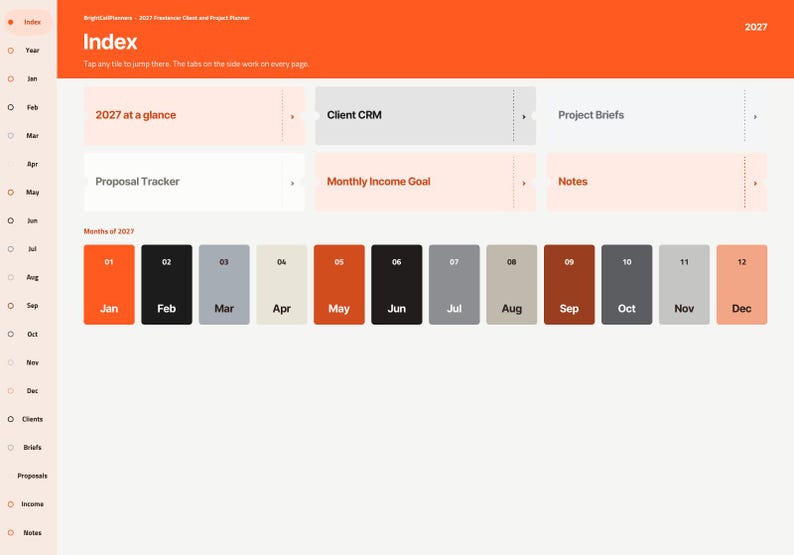
Task: Jump to the Dec sidebar tab
Action: point(28,391)
